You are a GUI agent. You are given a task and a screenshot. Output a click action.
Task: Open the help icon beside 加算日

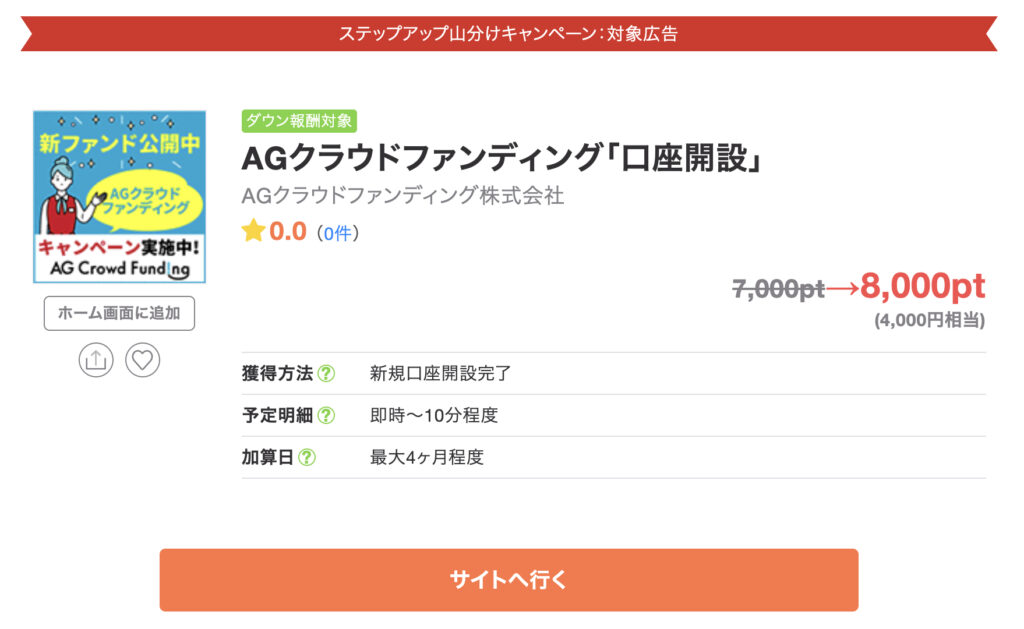307,458
